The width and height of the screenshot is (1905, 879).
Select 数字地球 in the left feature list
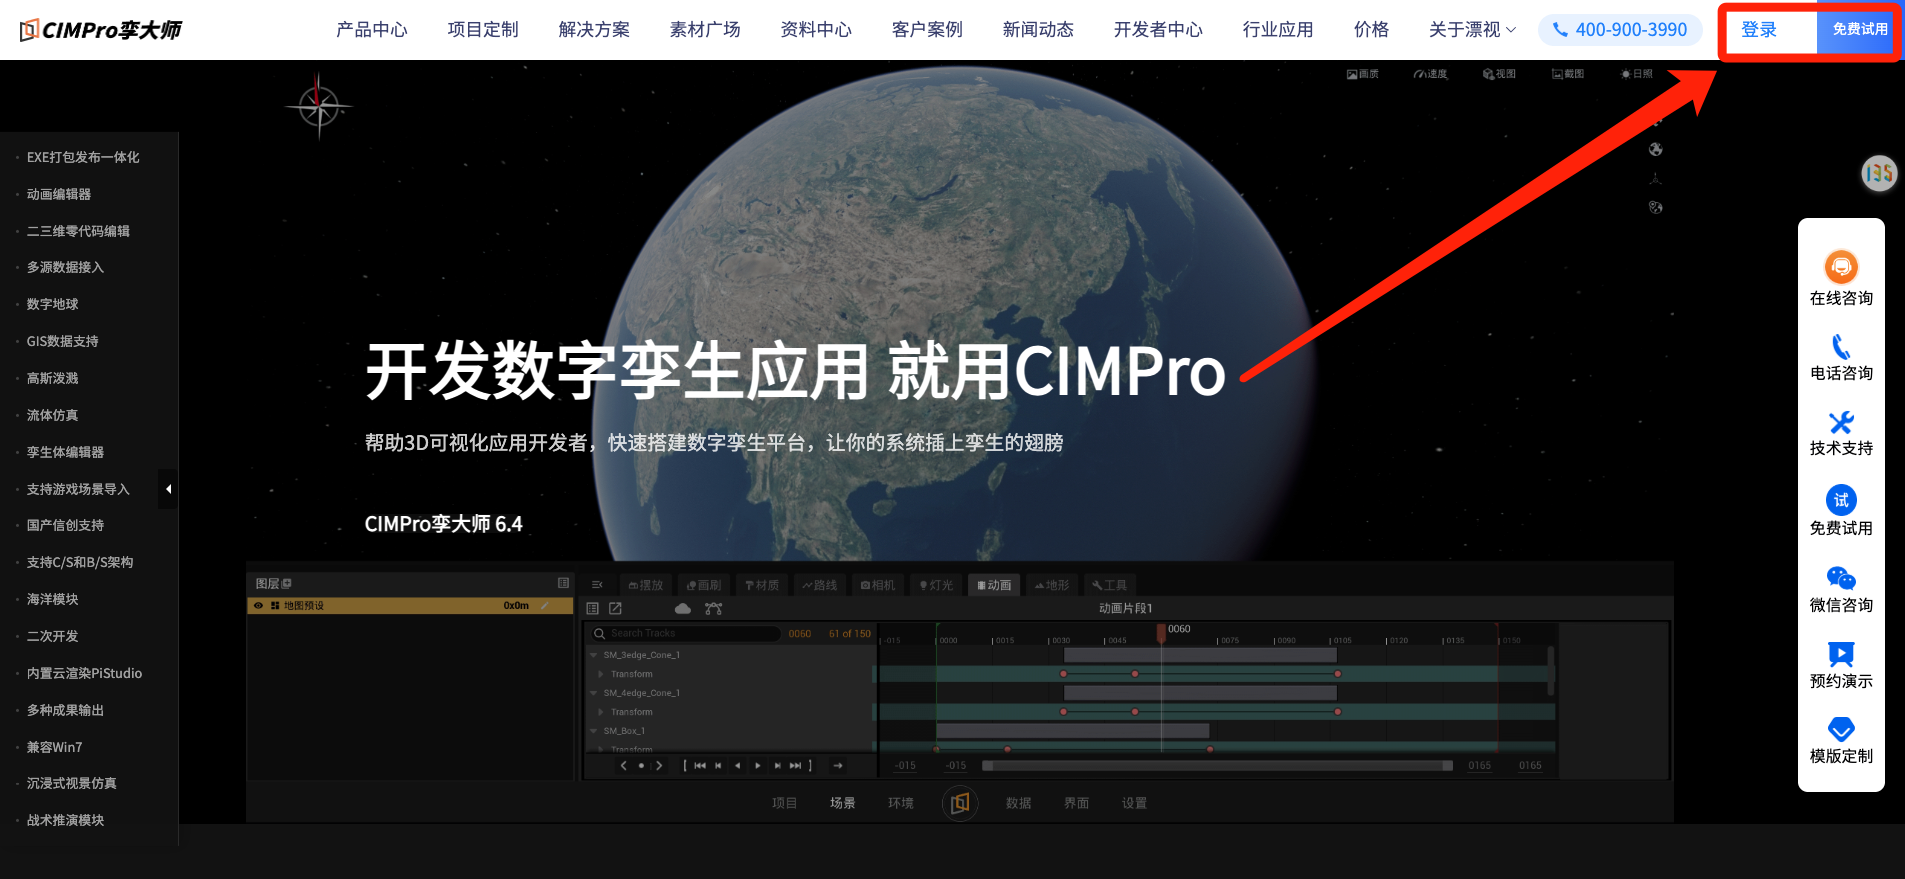[53, 304]
